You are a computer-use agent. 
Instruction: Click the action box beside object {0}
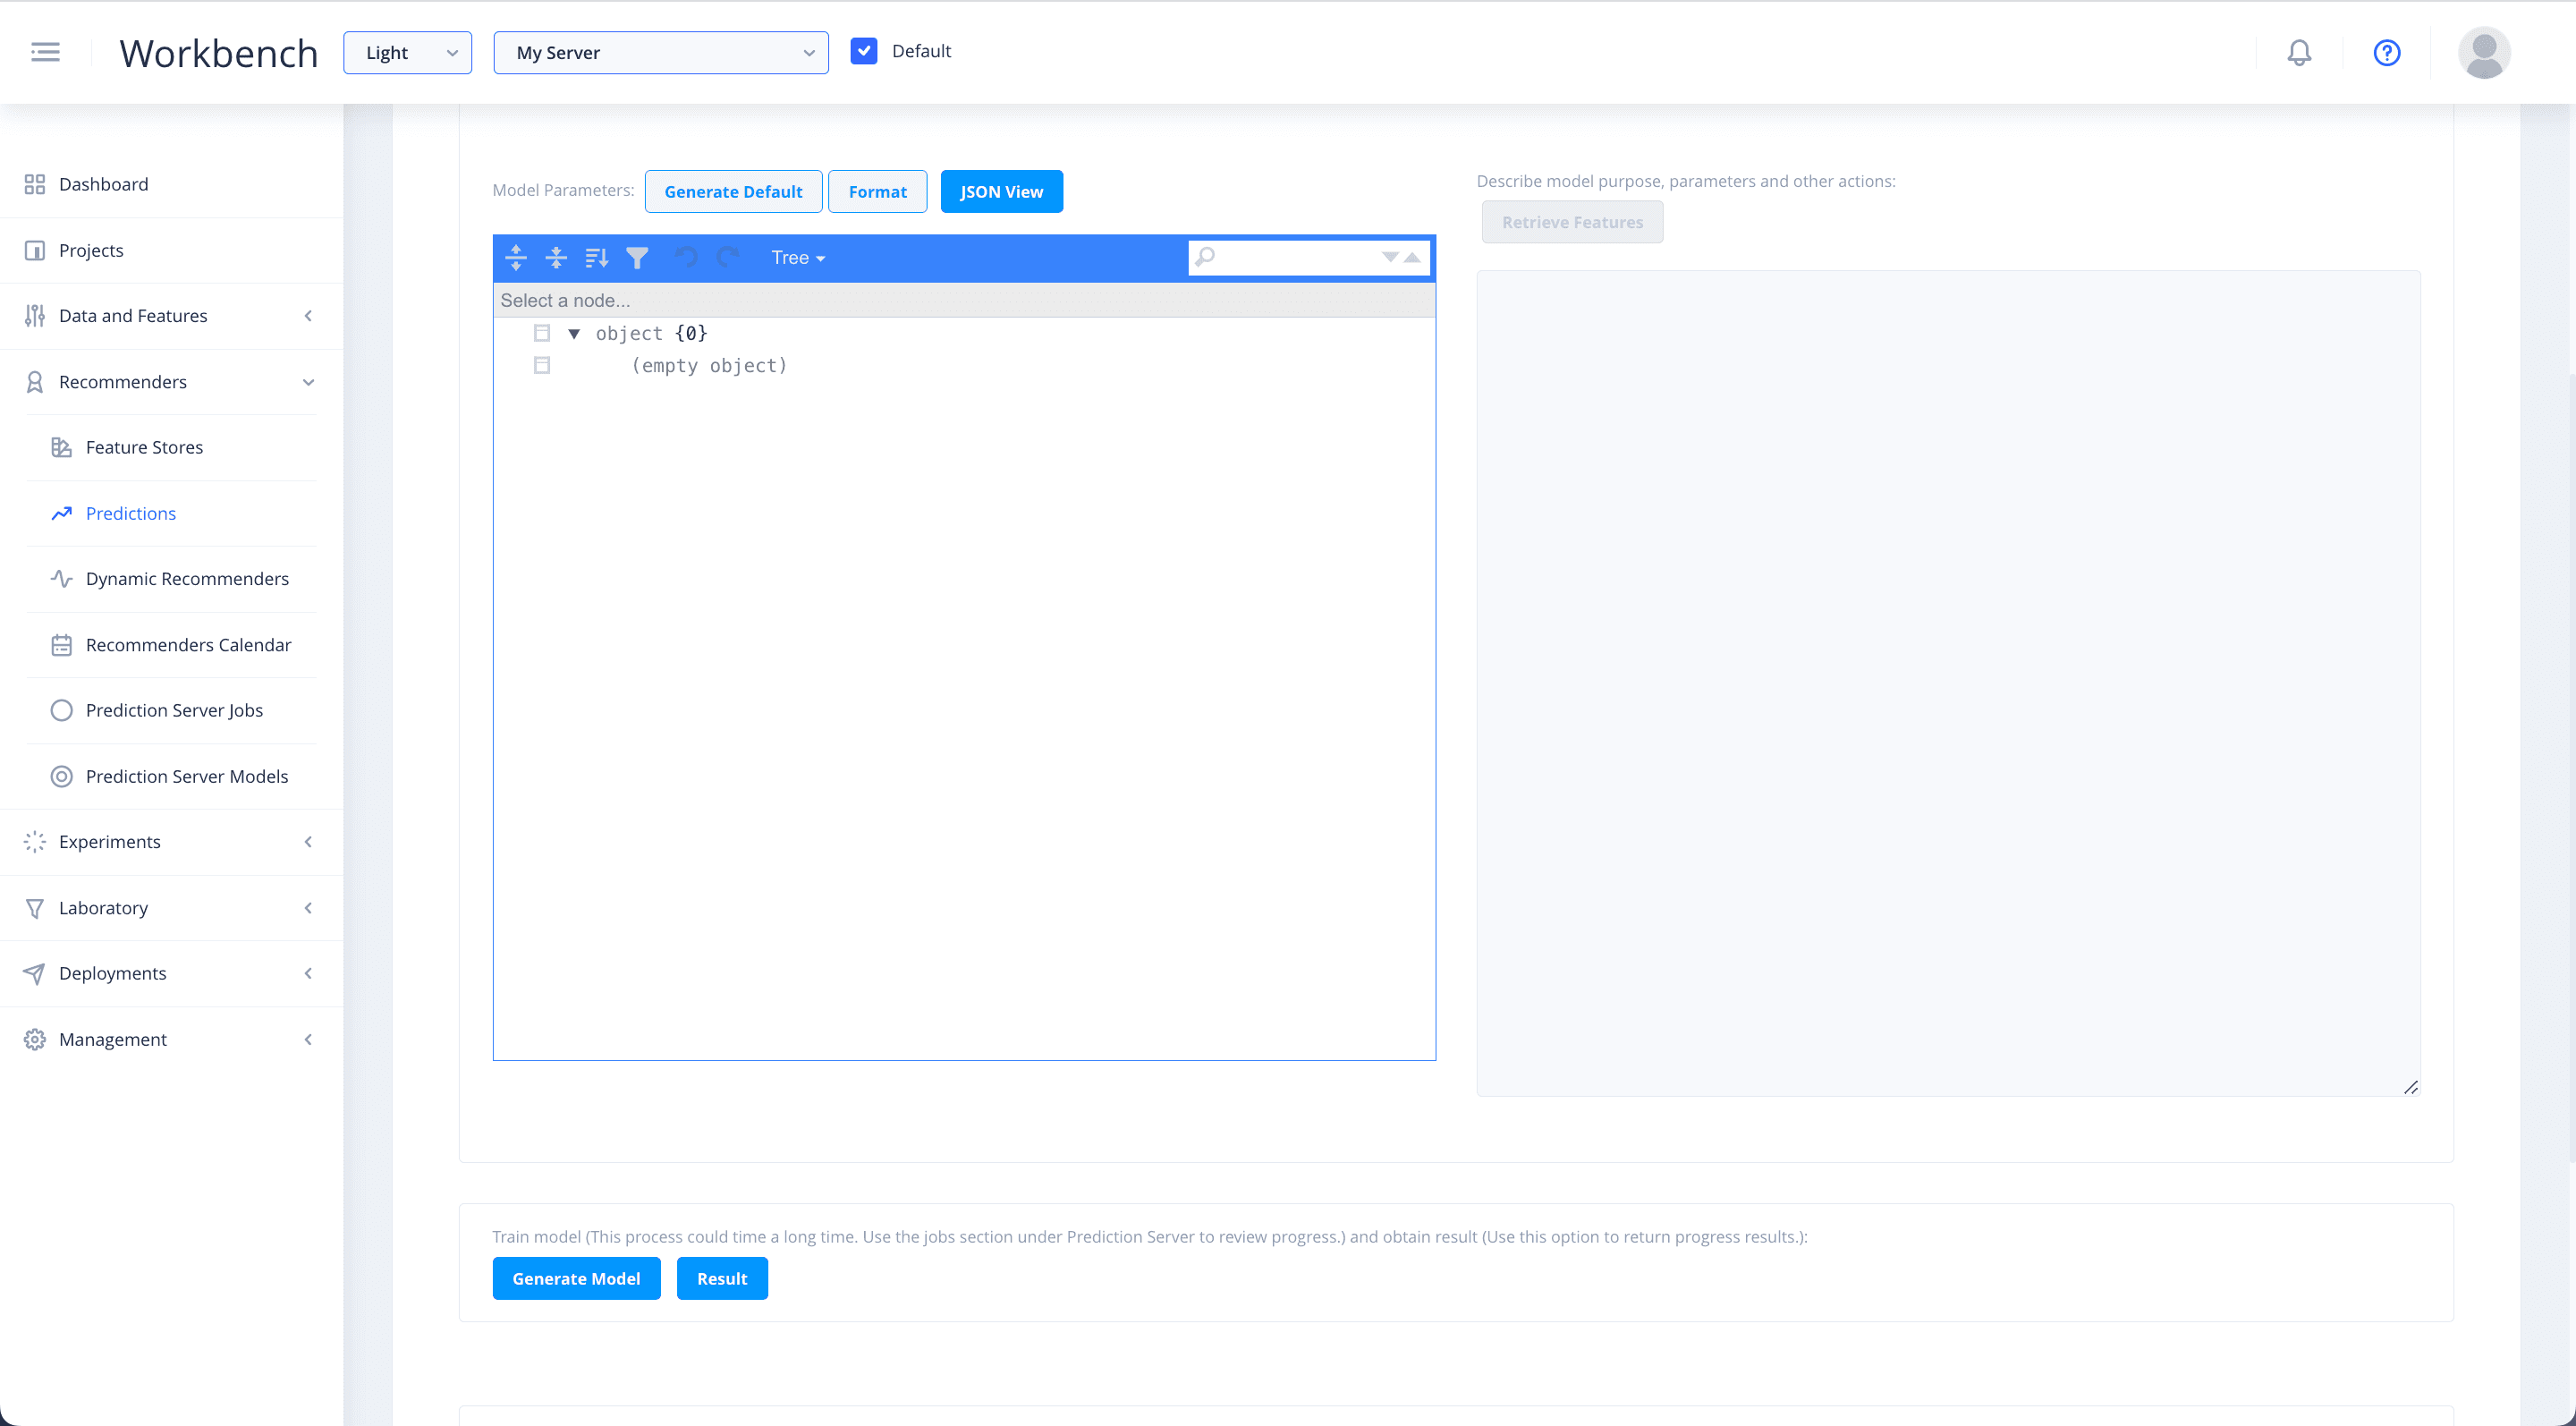point(542,333)
